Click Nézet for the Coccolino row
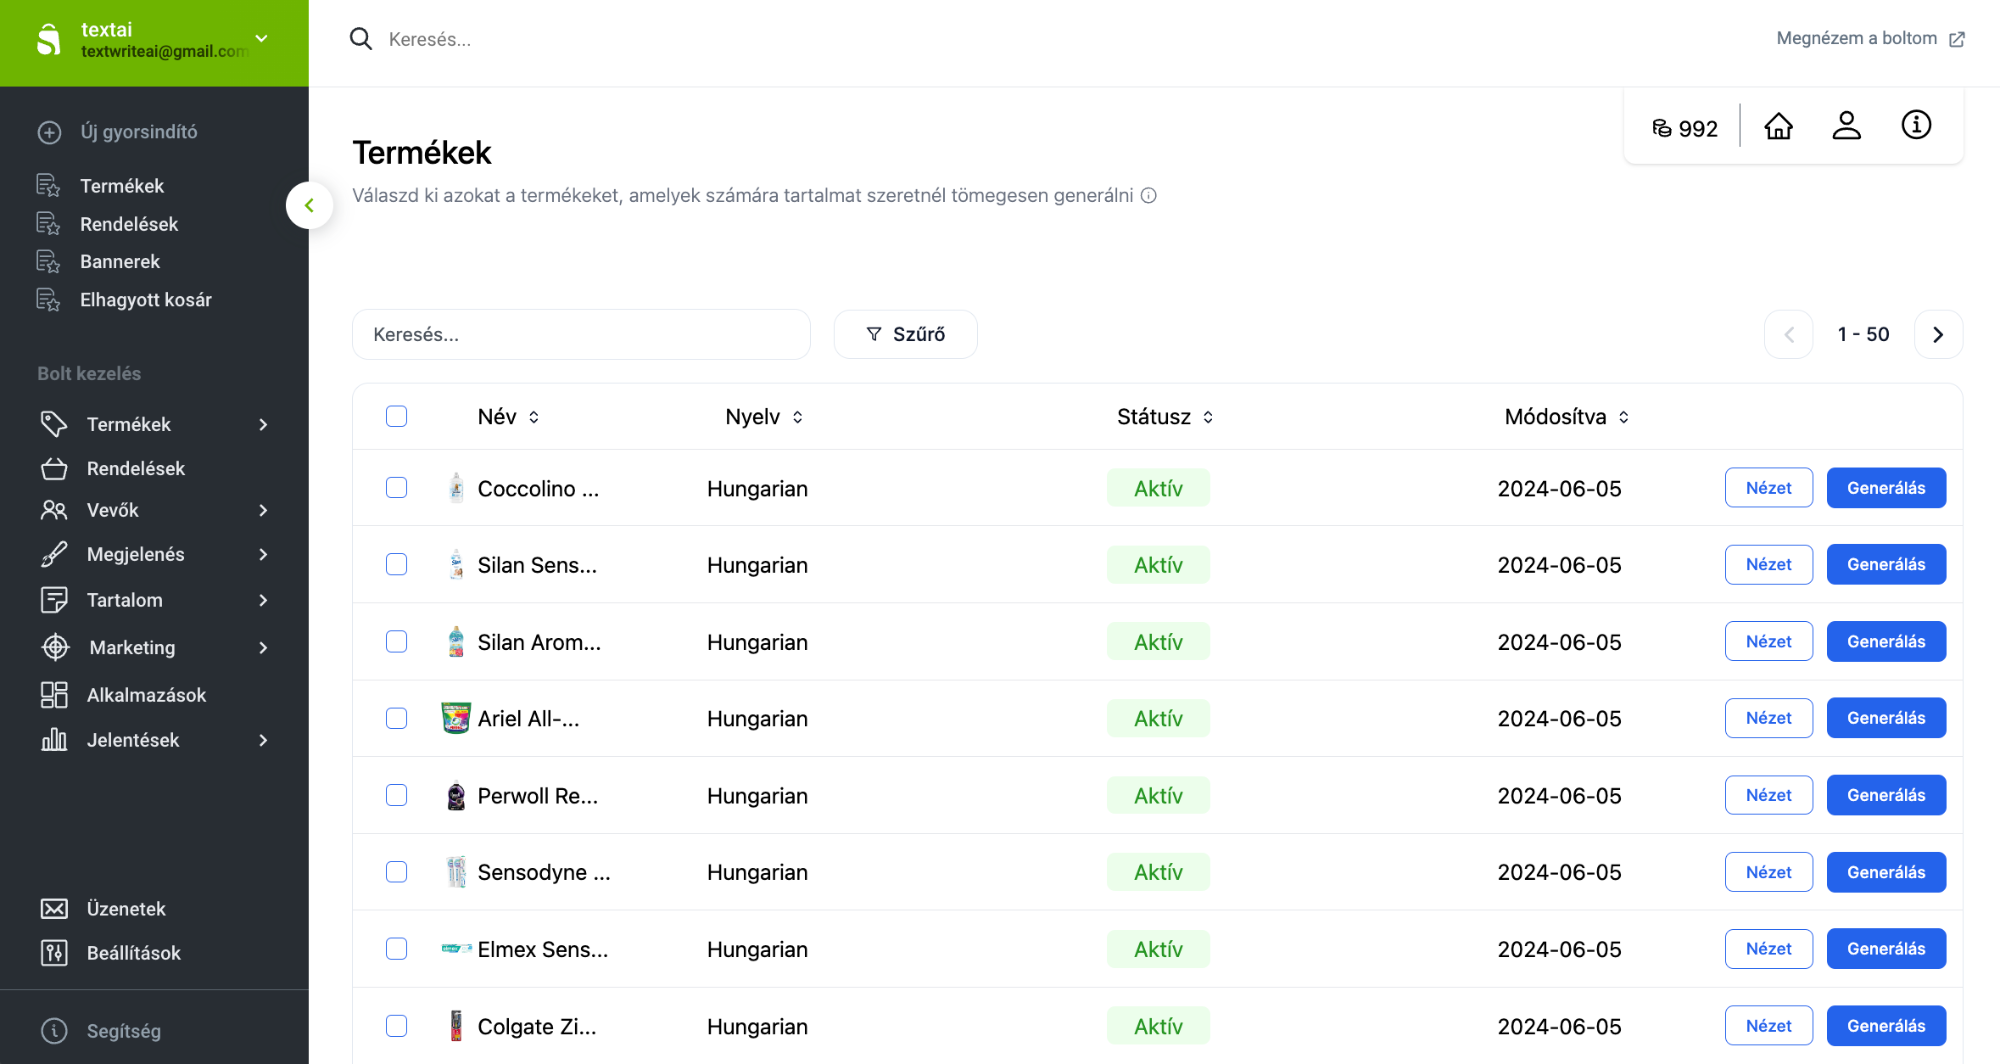The height and width of the screenshot is (1064, 2000). click(x=1768, y=488)
